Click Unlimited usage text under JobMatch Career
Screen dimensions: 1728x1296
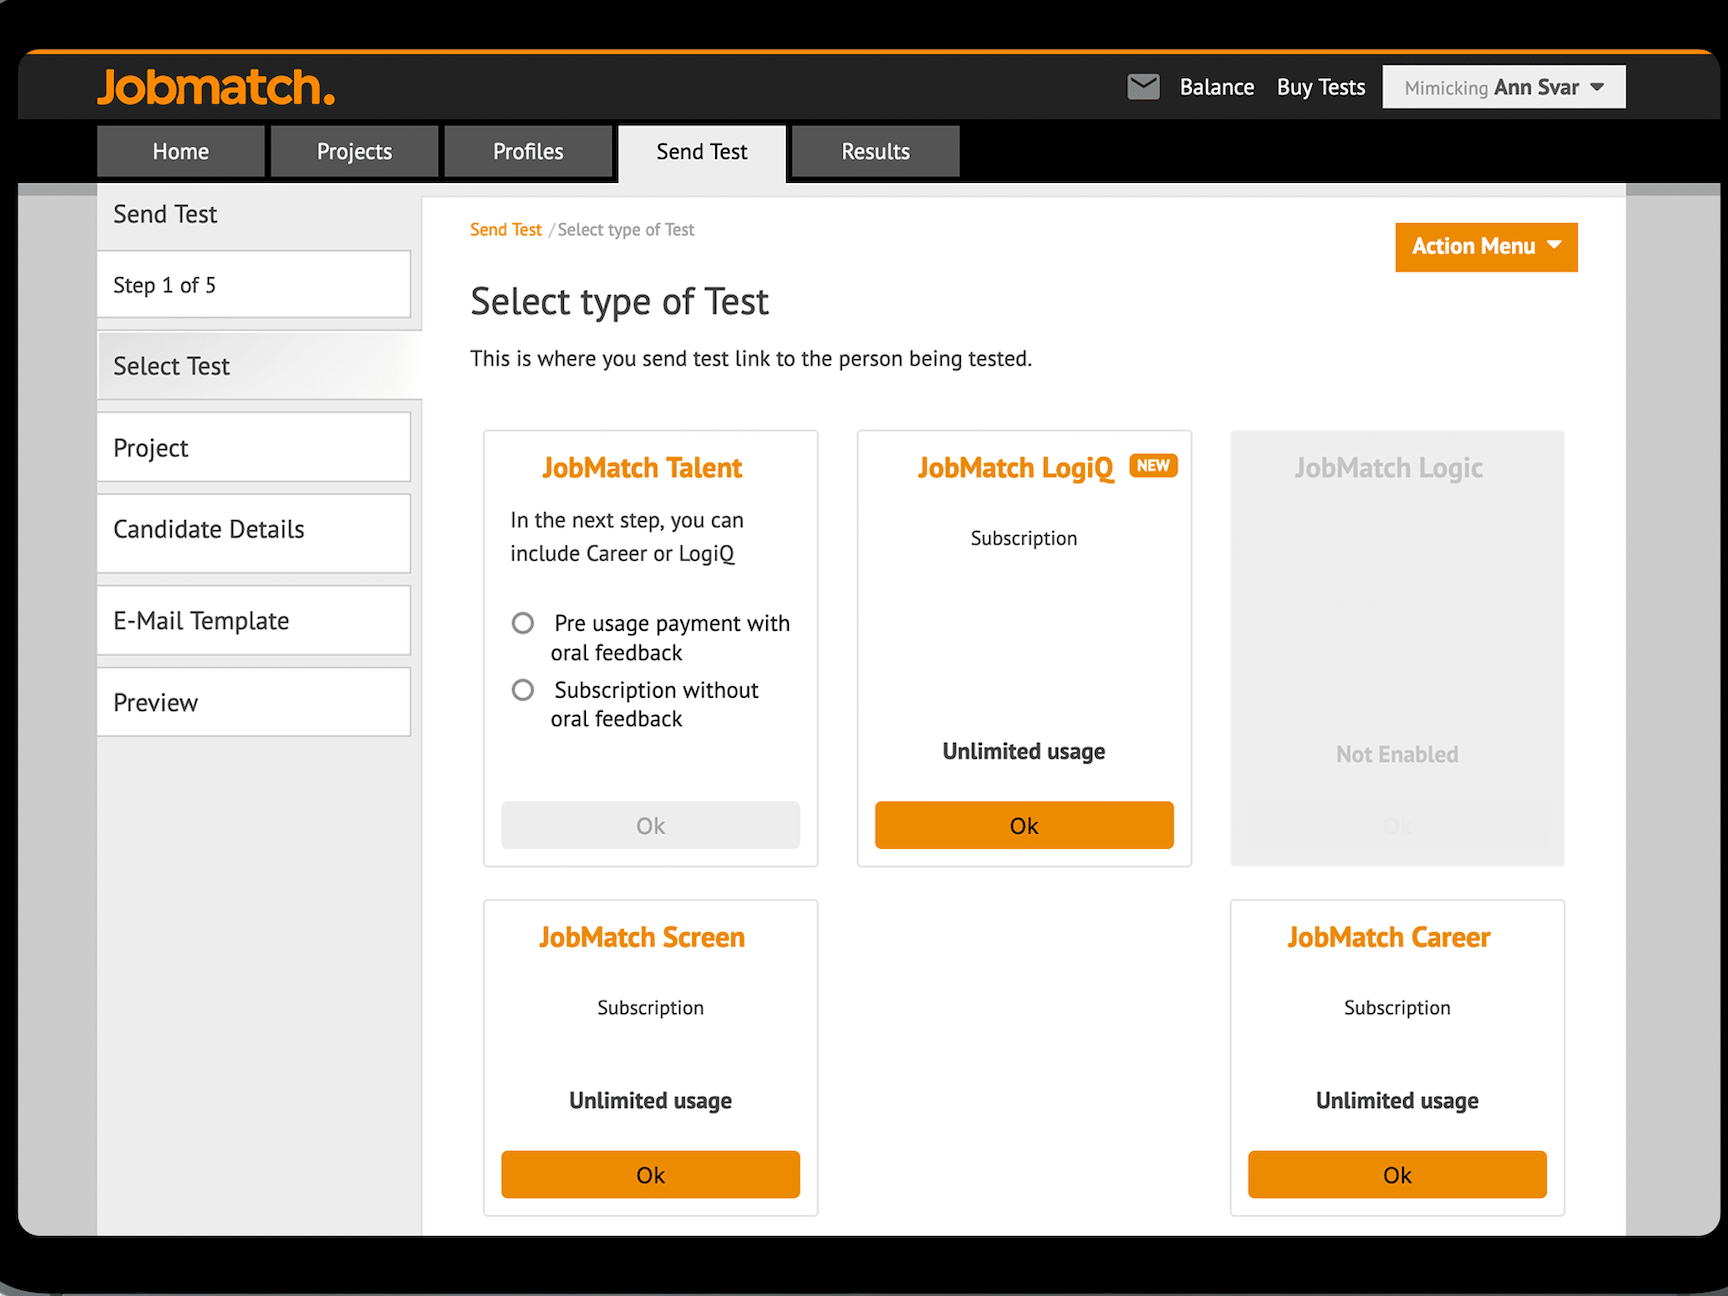(1397, 1101)
